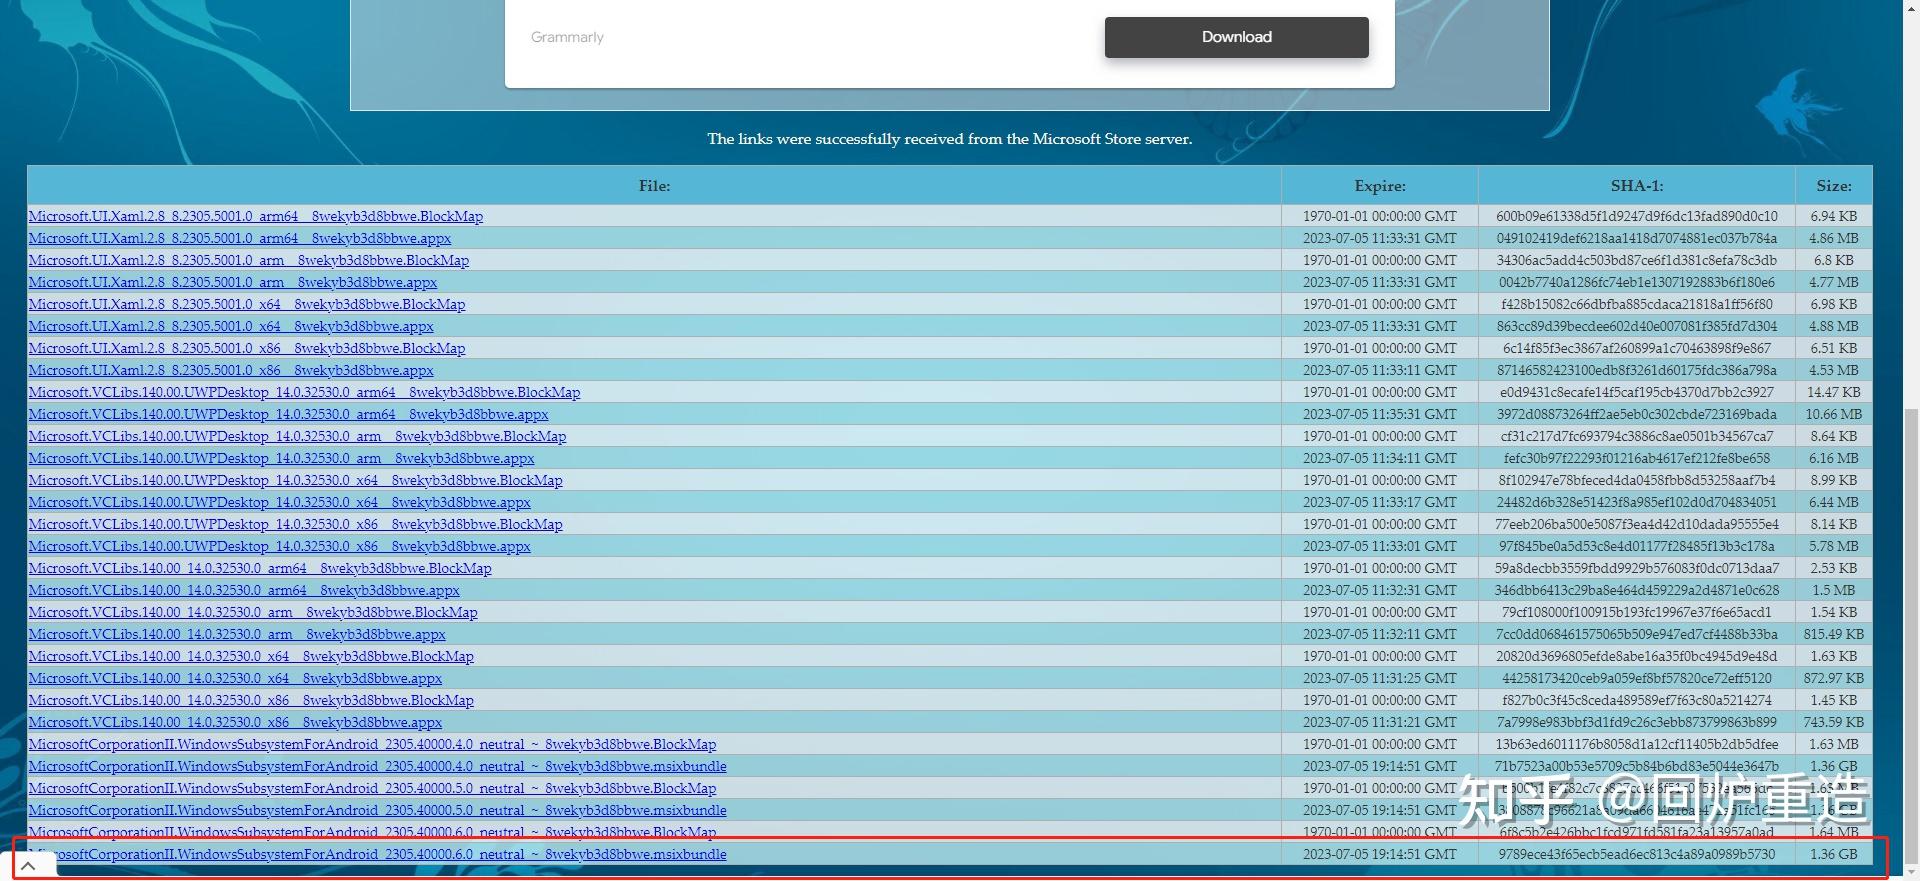The height and width of the screenshot is (881, 1920).
Task: Open VCLibs UWPDesktop x86 appx link
Action: (279, 546)
